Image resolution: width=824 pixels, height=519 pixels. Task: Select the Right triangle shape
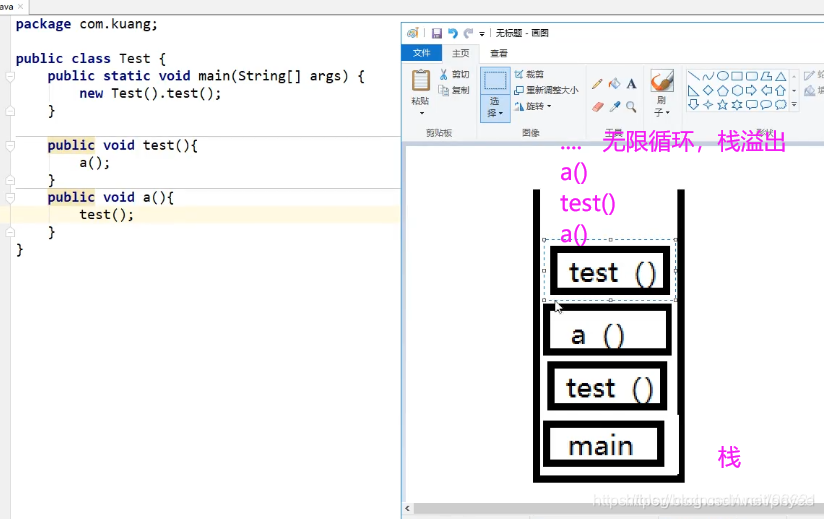click(x=694, y=90)
